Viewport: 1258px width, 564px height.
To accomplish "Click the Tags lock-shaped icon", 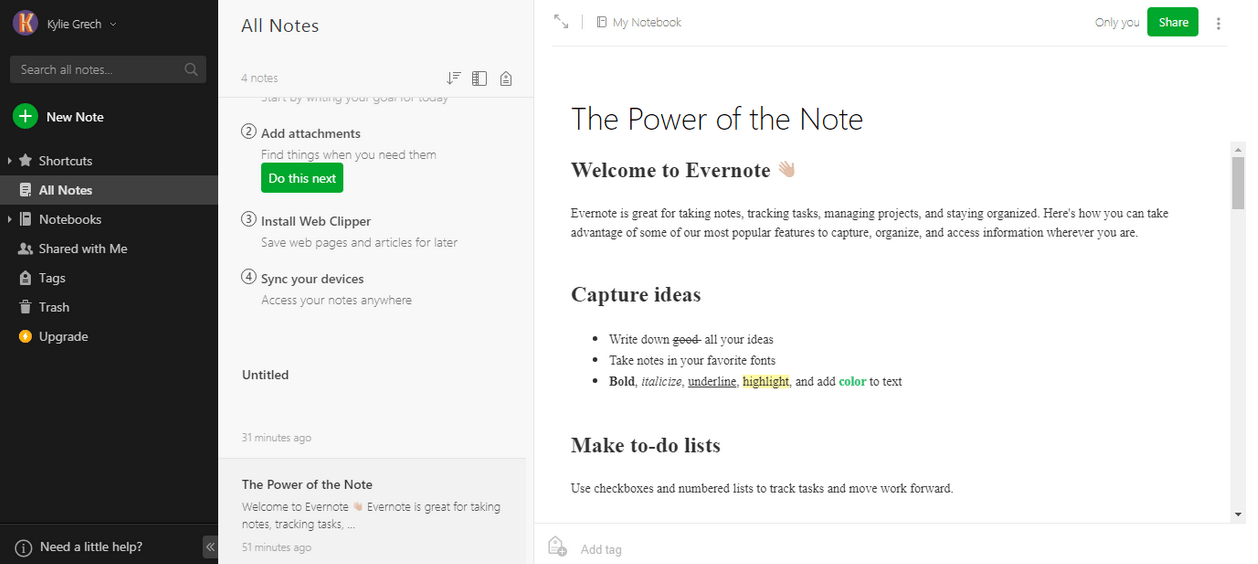I will pyautogui.click(x=26, y=278).
